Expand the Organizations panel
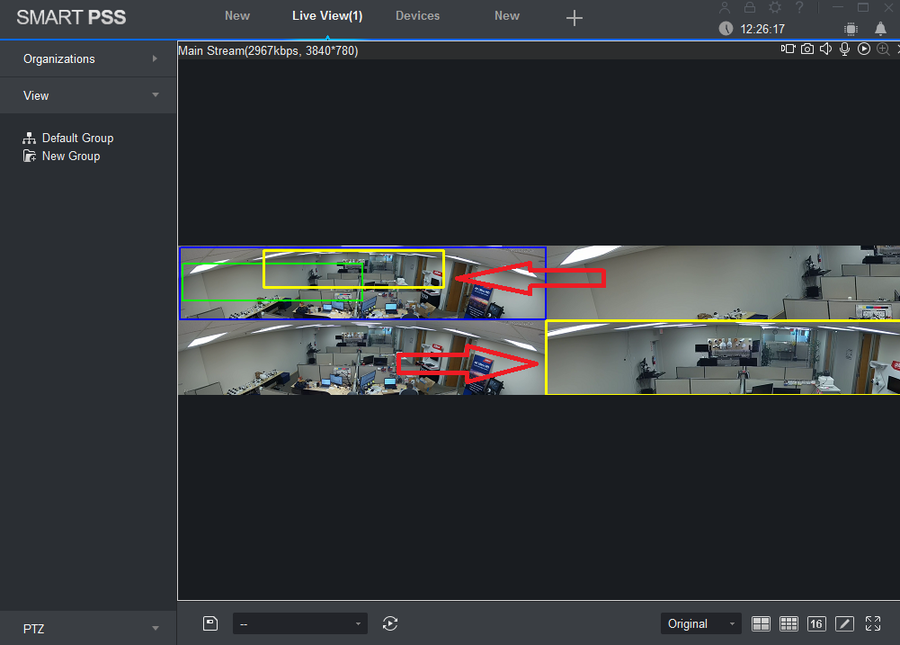 (x=88, y=59)
